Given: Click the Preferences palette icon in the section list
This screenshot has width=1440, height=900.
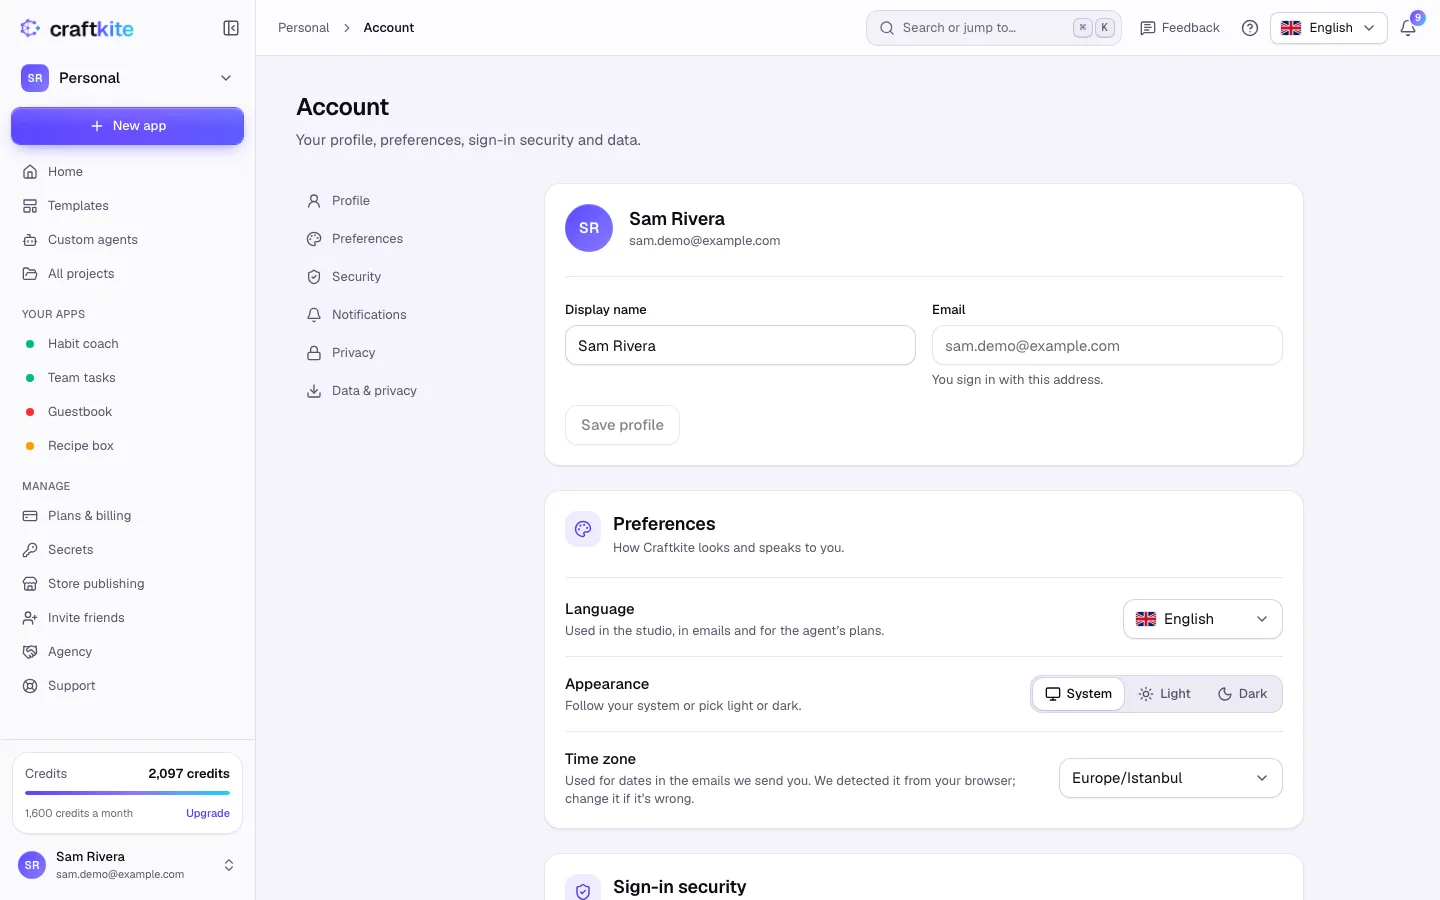Looking at the screenshot, I should [x=314, y=239].
